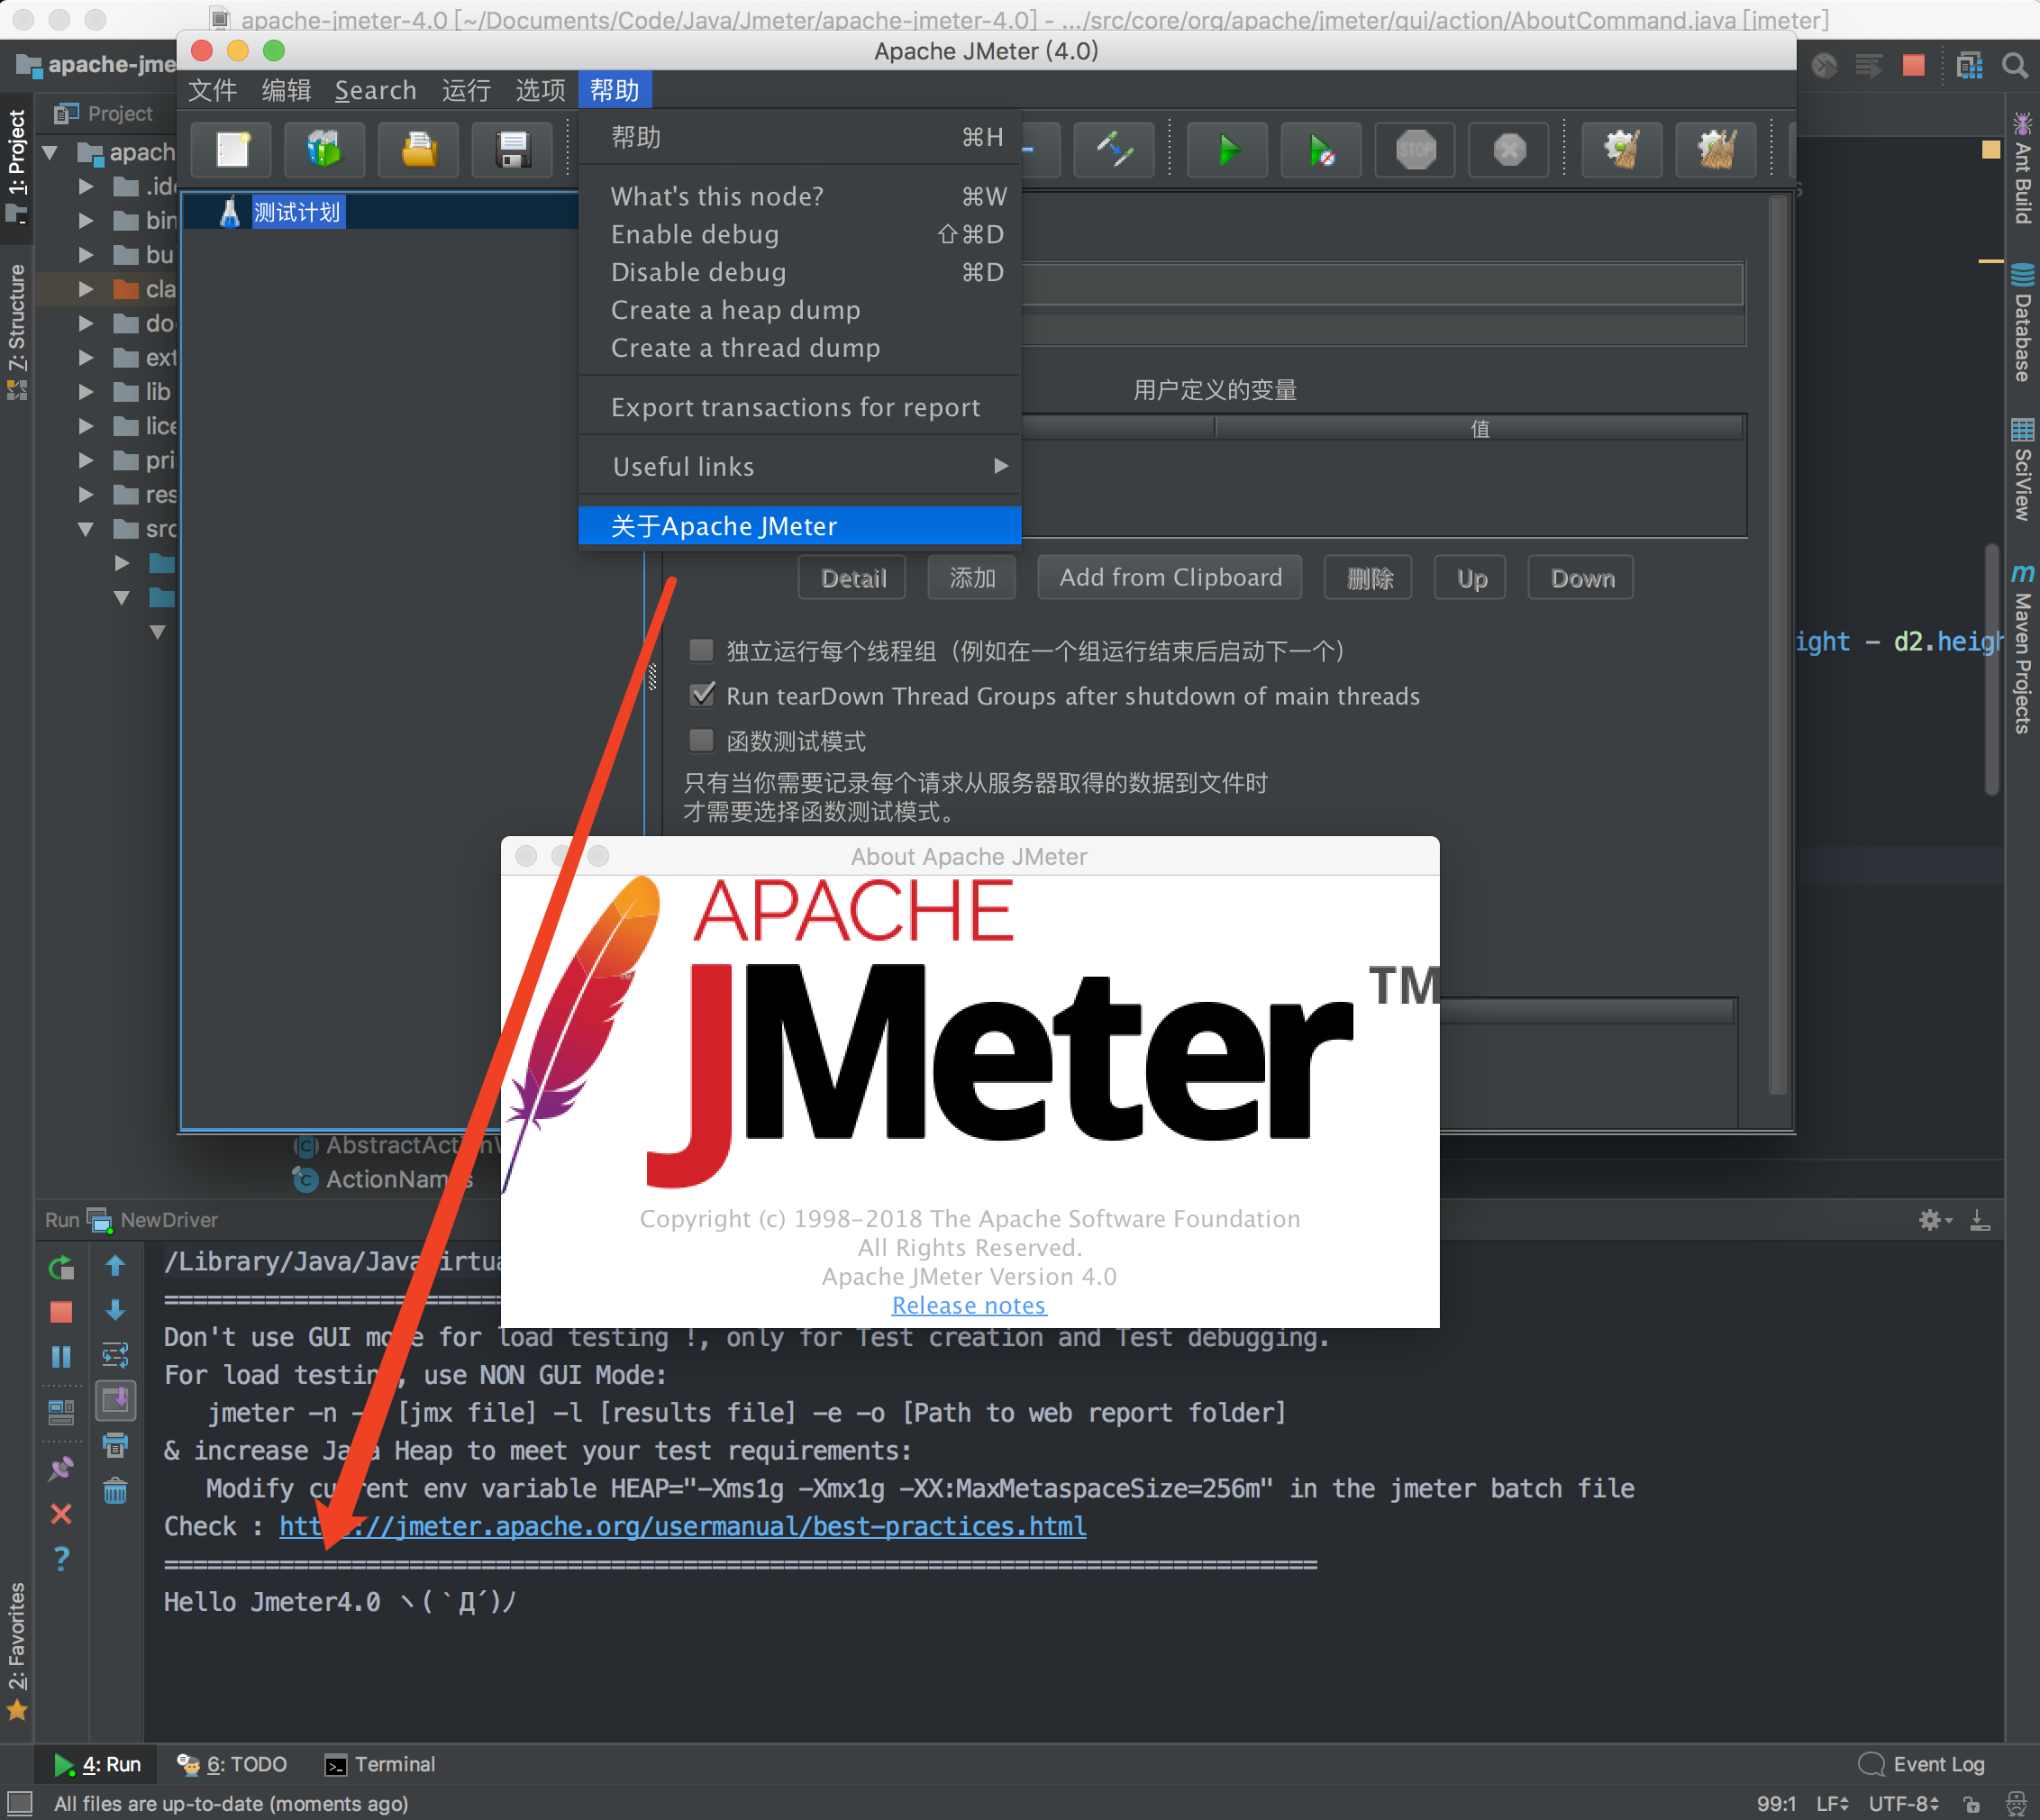Open the Templates icon in JMeter toolbar

[x=324, y=150]
